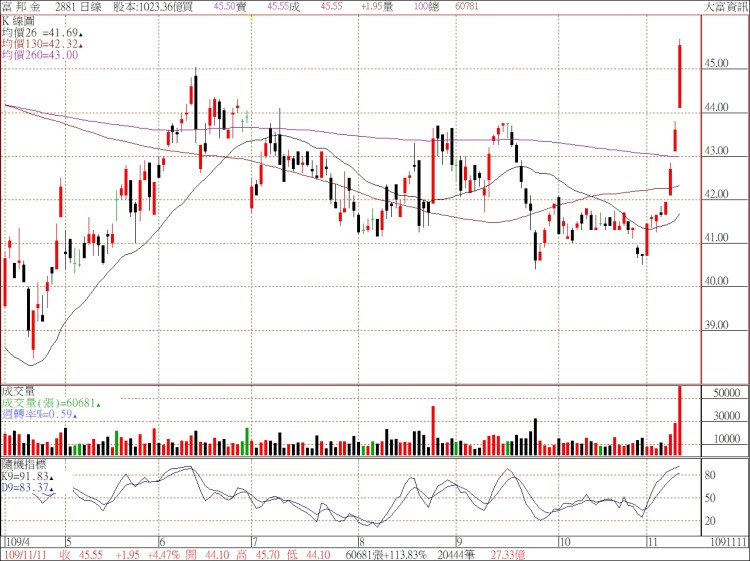Screen dimensions: 750x561
Task: Click the tall red candlestick near 45.00
Action: click(680, 75)
